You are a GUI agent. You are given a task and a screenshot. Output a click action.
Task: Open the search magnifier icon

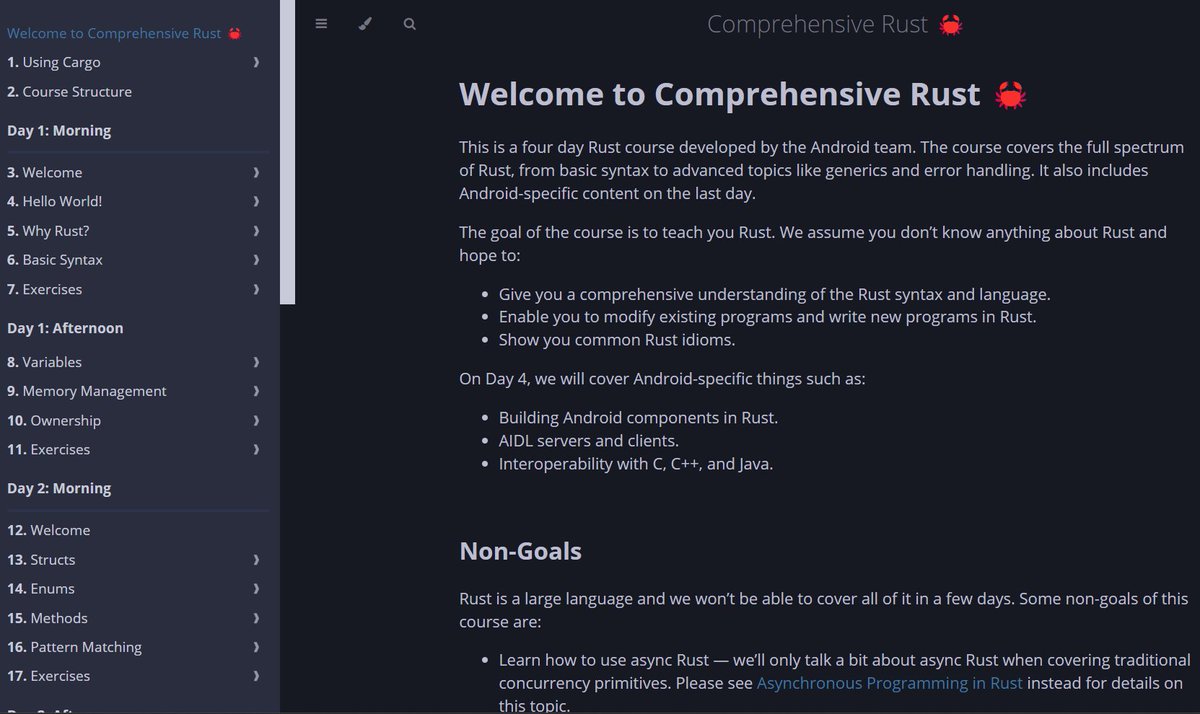409,24
